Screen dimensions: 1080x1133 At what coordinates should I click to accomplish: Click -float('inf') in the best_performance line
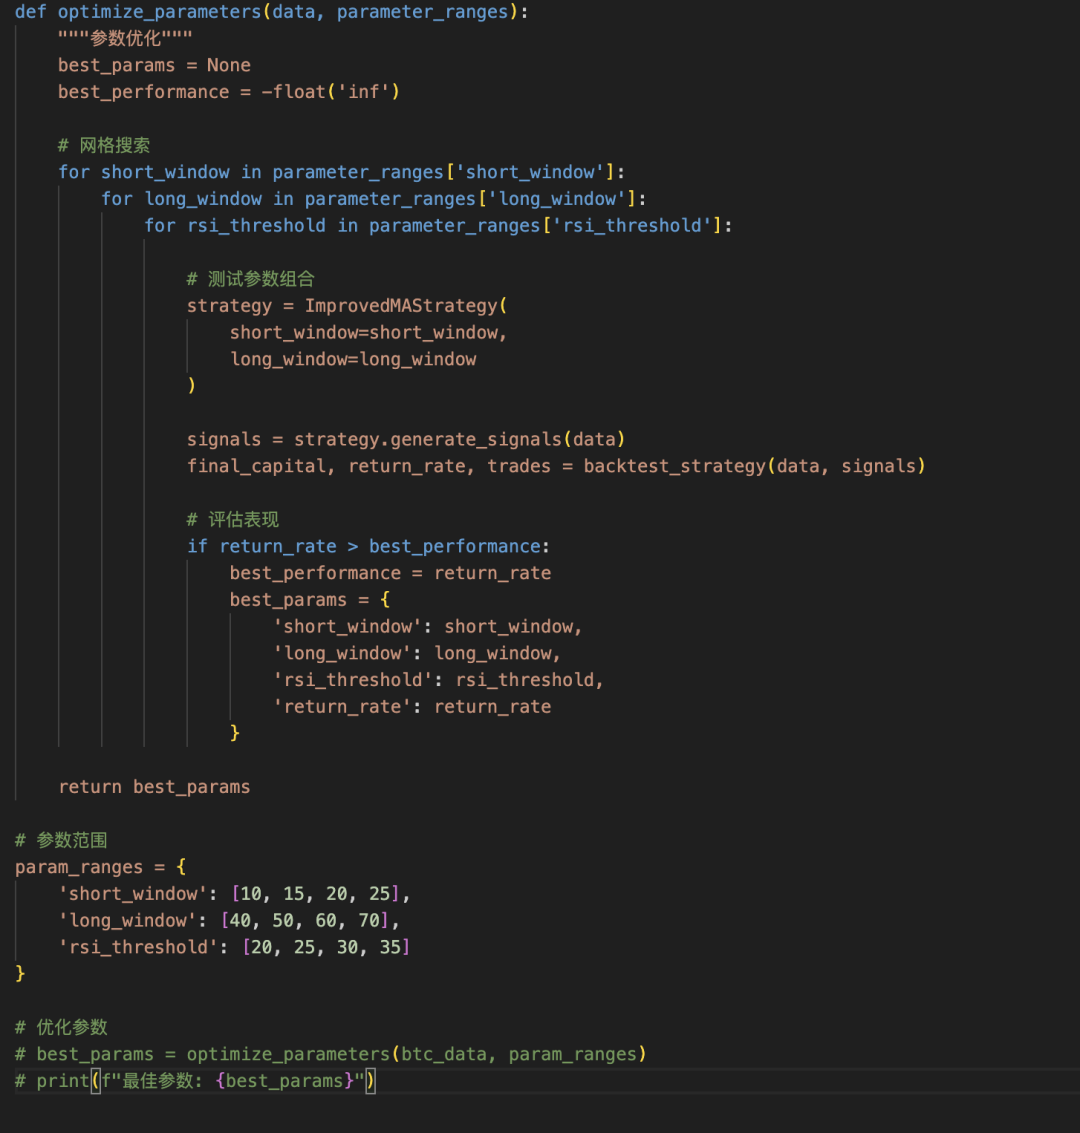pos(330,92)
